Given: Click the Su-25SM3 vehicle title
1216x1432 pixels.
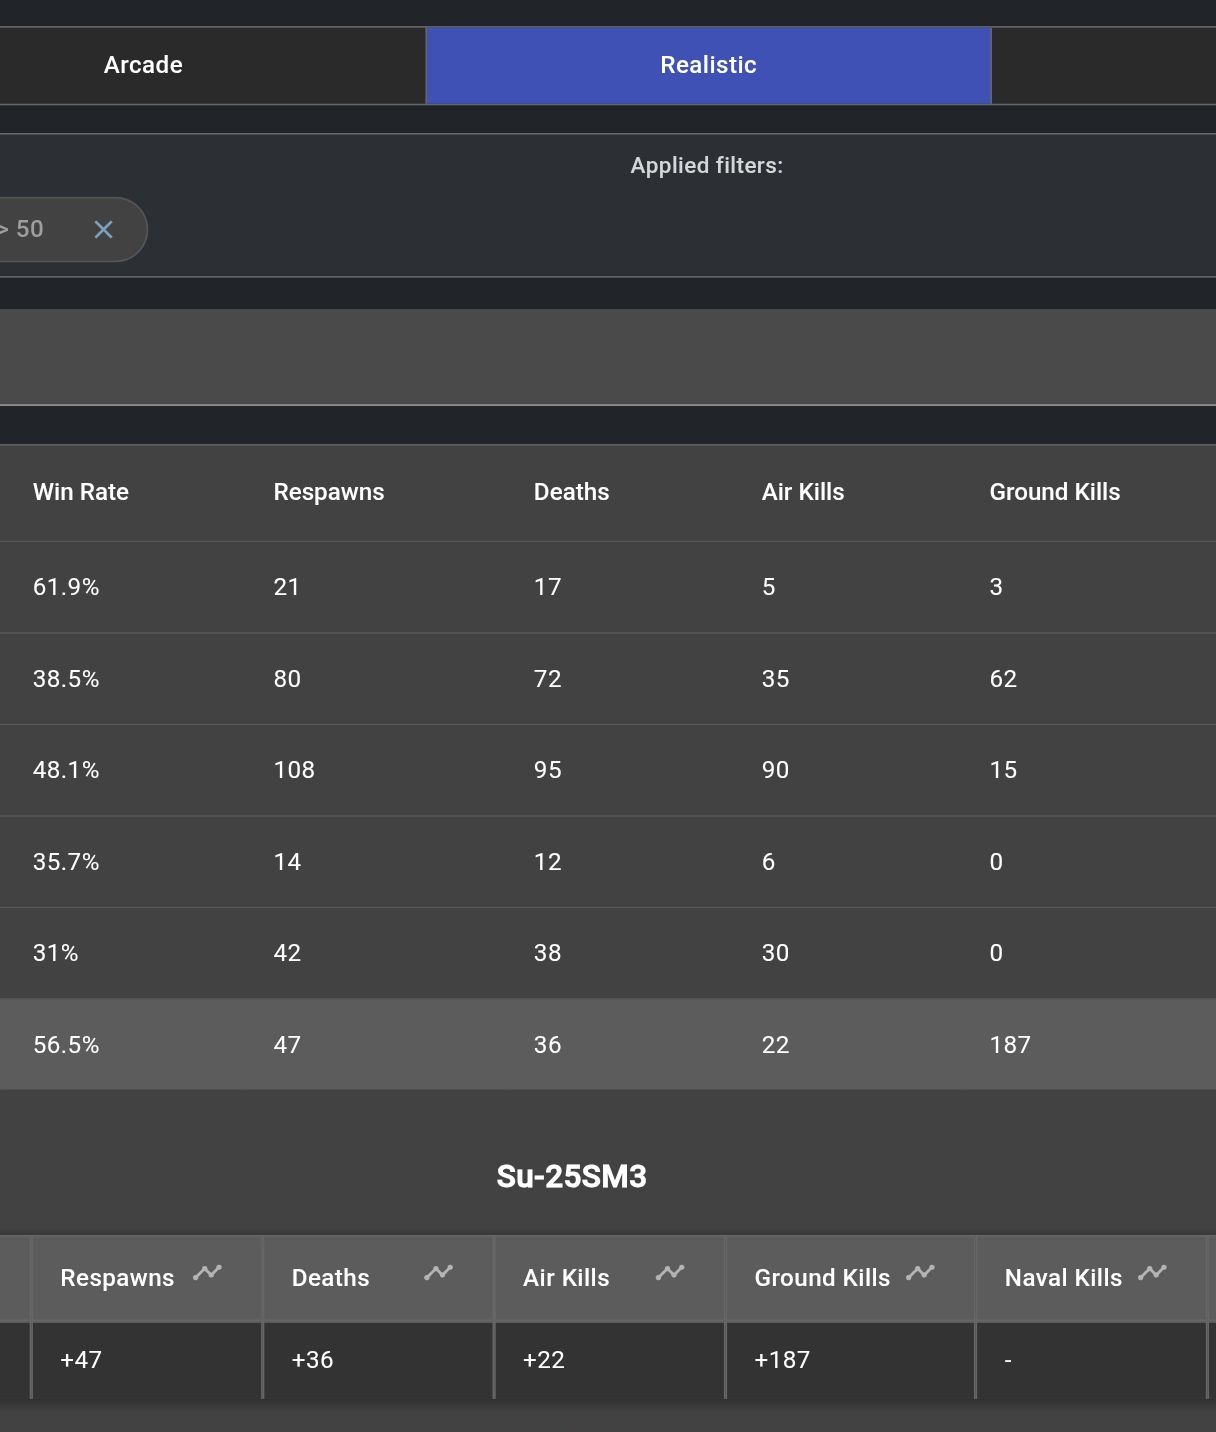Looking at the screenshot, I should 571,1177.
